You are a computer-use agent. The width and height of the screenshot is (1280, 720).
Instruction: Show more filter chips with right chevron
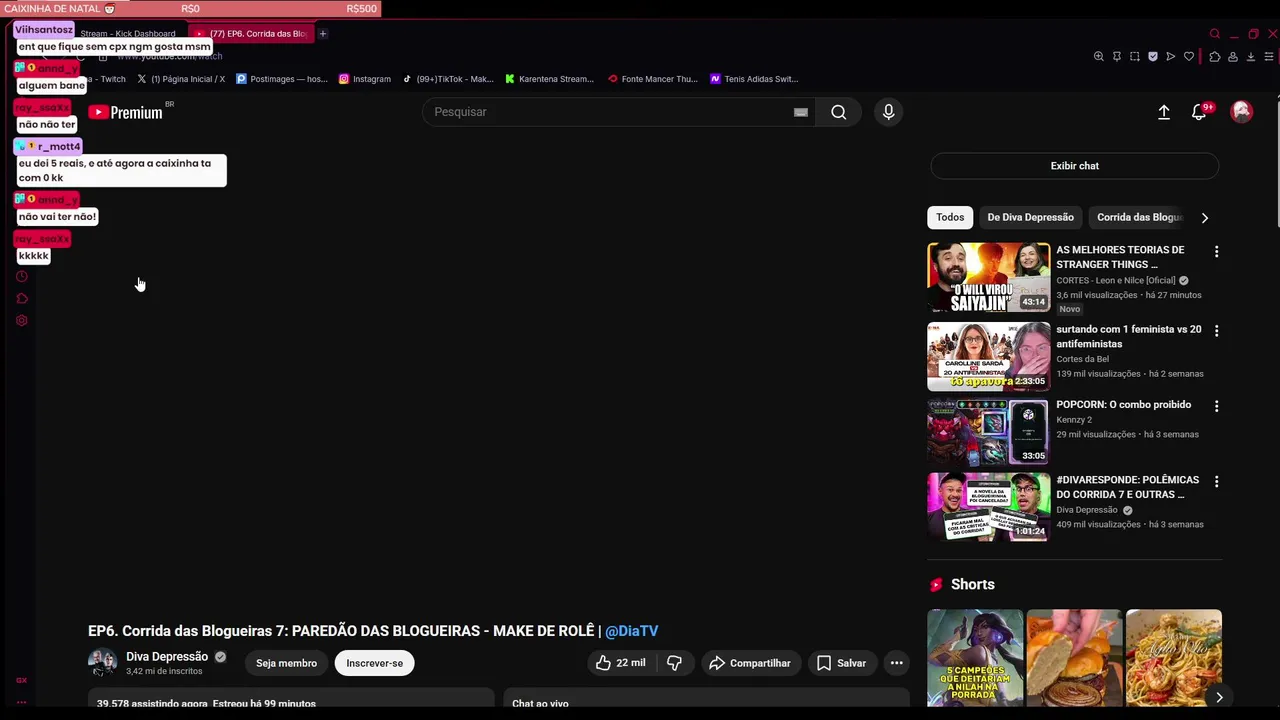pos(1204,217)
